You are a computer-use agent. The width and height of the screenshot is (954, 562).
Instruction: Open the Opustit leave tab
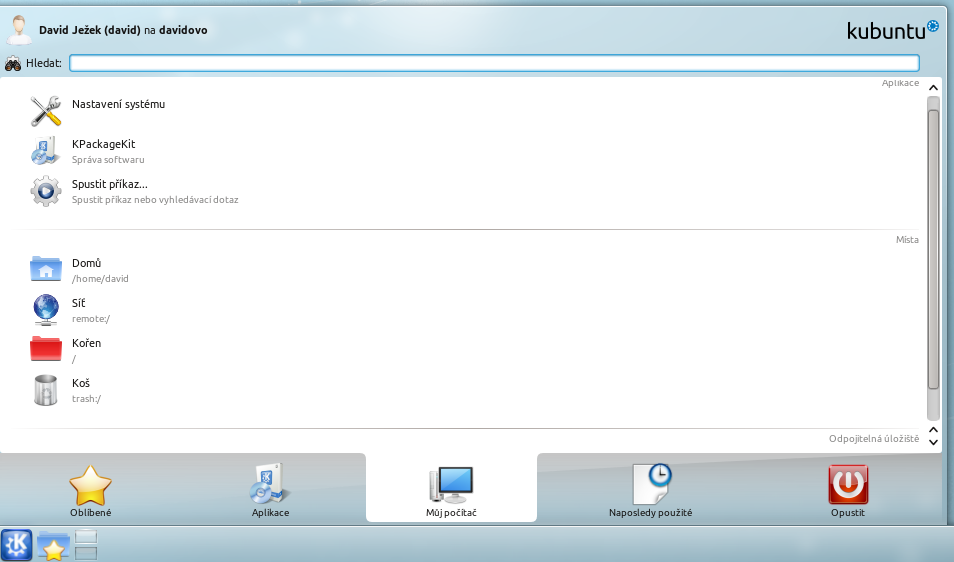pyautogui.click(x=848, y=490)
